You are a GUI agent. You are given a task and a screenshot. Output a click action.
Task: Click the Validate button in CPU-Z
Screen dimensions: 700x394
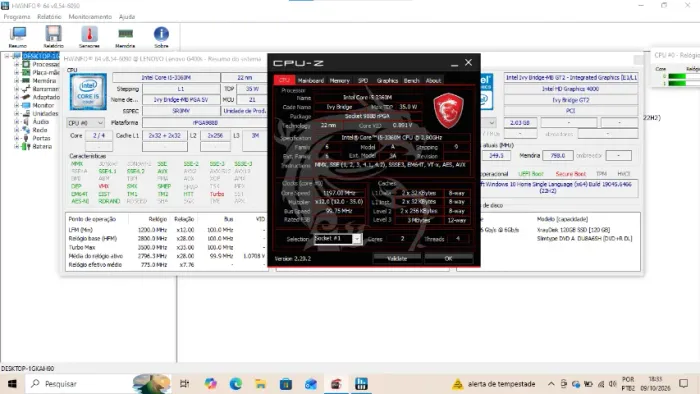pos(397,258)
